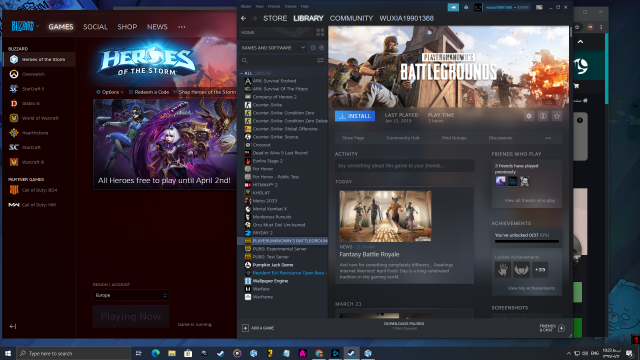Open Heroes of the Storm in Blizzard sidebar

[x=39, y=59]
